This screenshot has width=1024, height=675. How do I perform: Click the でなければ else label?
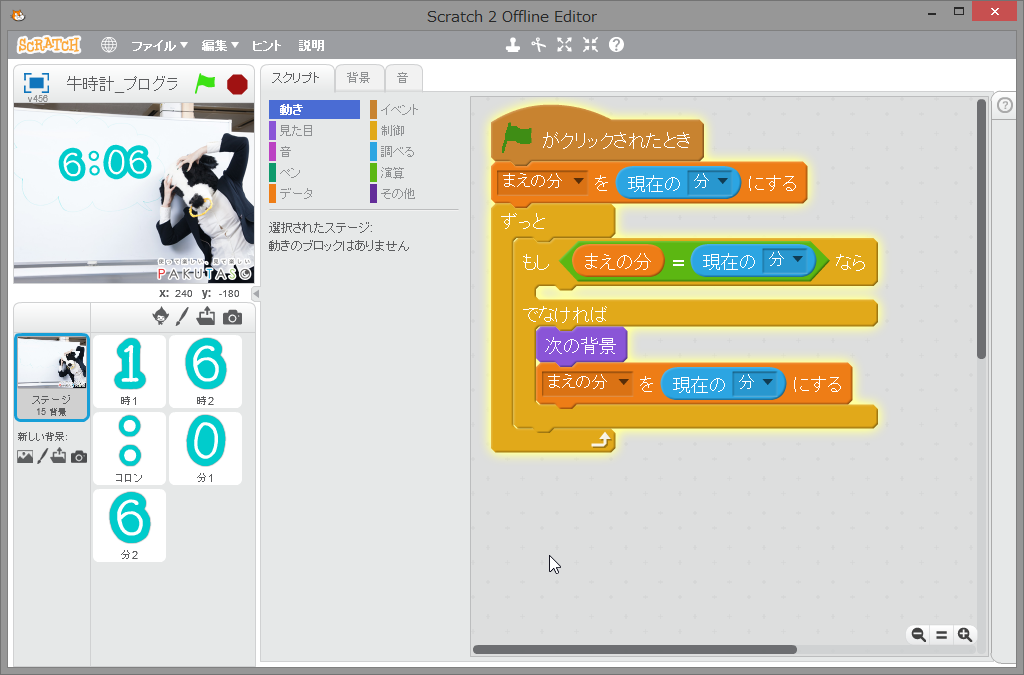[565, 315]
